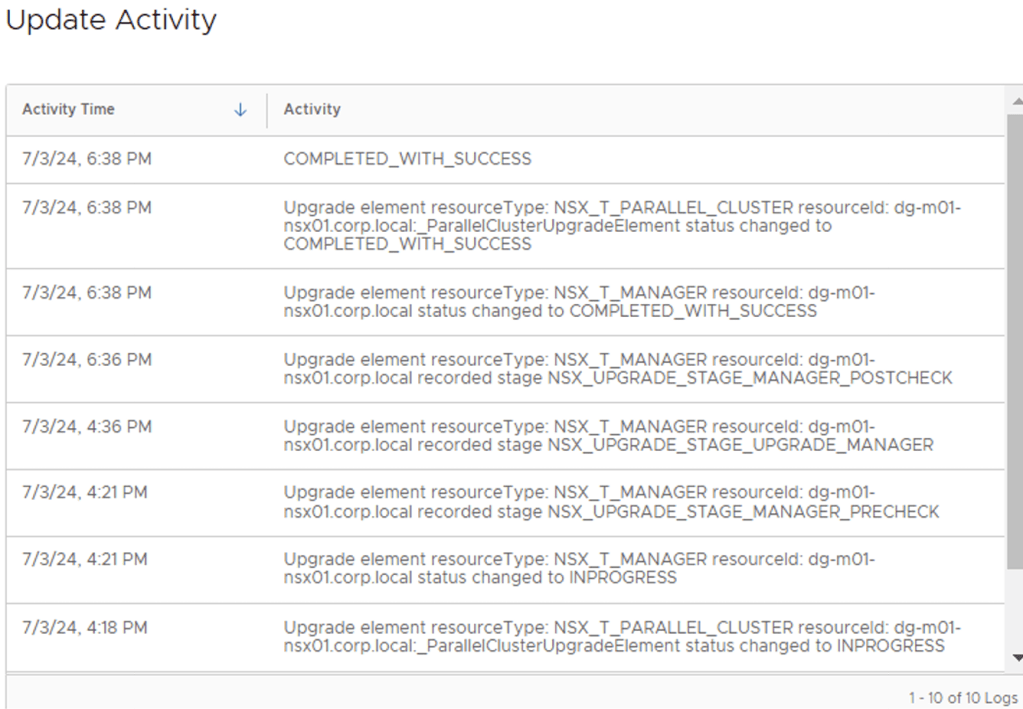
Task: Click the scrollbar down arrow
Action: click(1017, 657)
